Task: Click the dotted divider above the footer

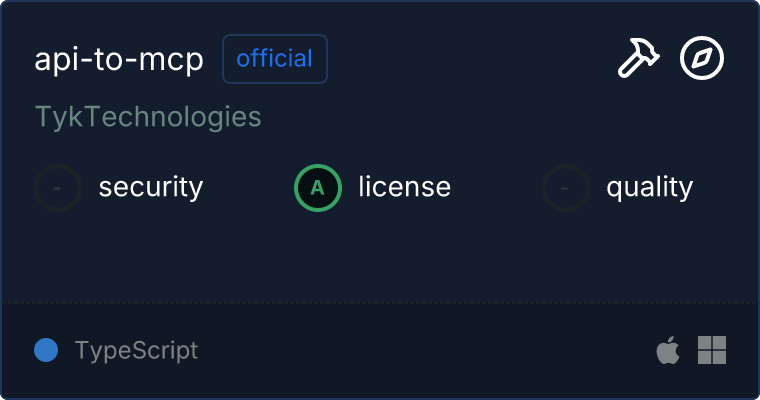Action: click(x=380, y=302)
